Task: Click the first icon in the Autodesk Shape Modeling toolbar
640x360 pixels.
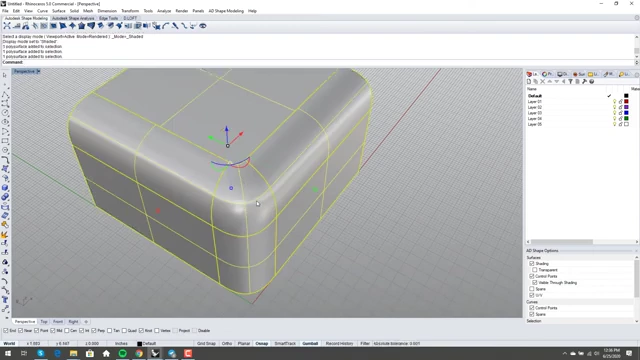Action: pos(7,26)
